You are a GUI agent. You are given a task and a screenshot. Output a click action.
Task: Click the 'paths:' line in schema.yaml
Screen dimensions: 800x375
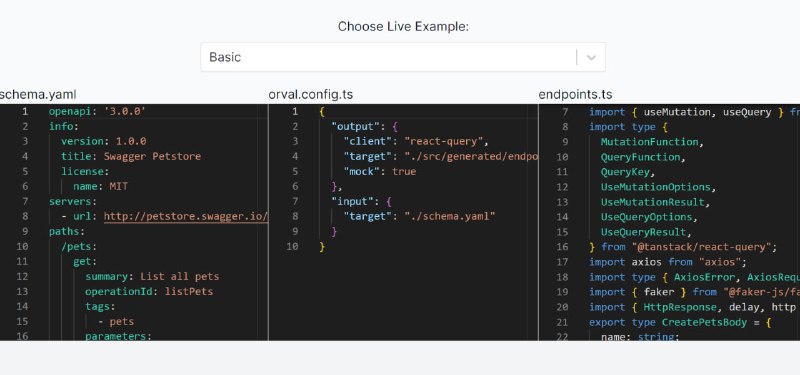coord(67,232)
